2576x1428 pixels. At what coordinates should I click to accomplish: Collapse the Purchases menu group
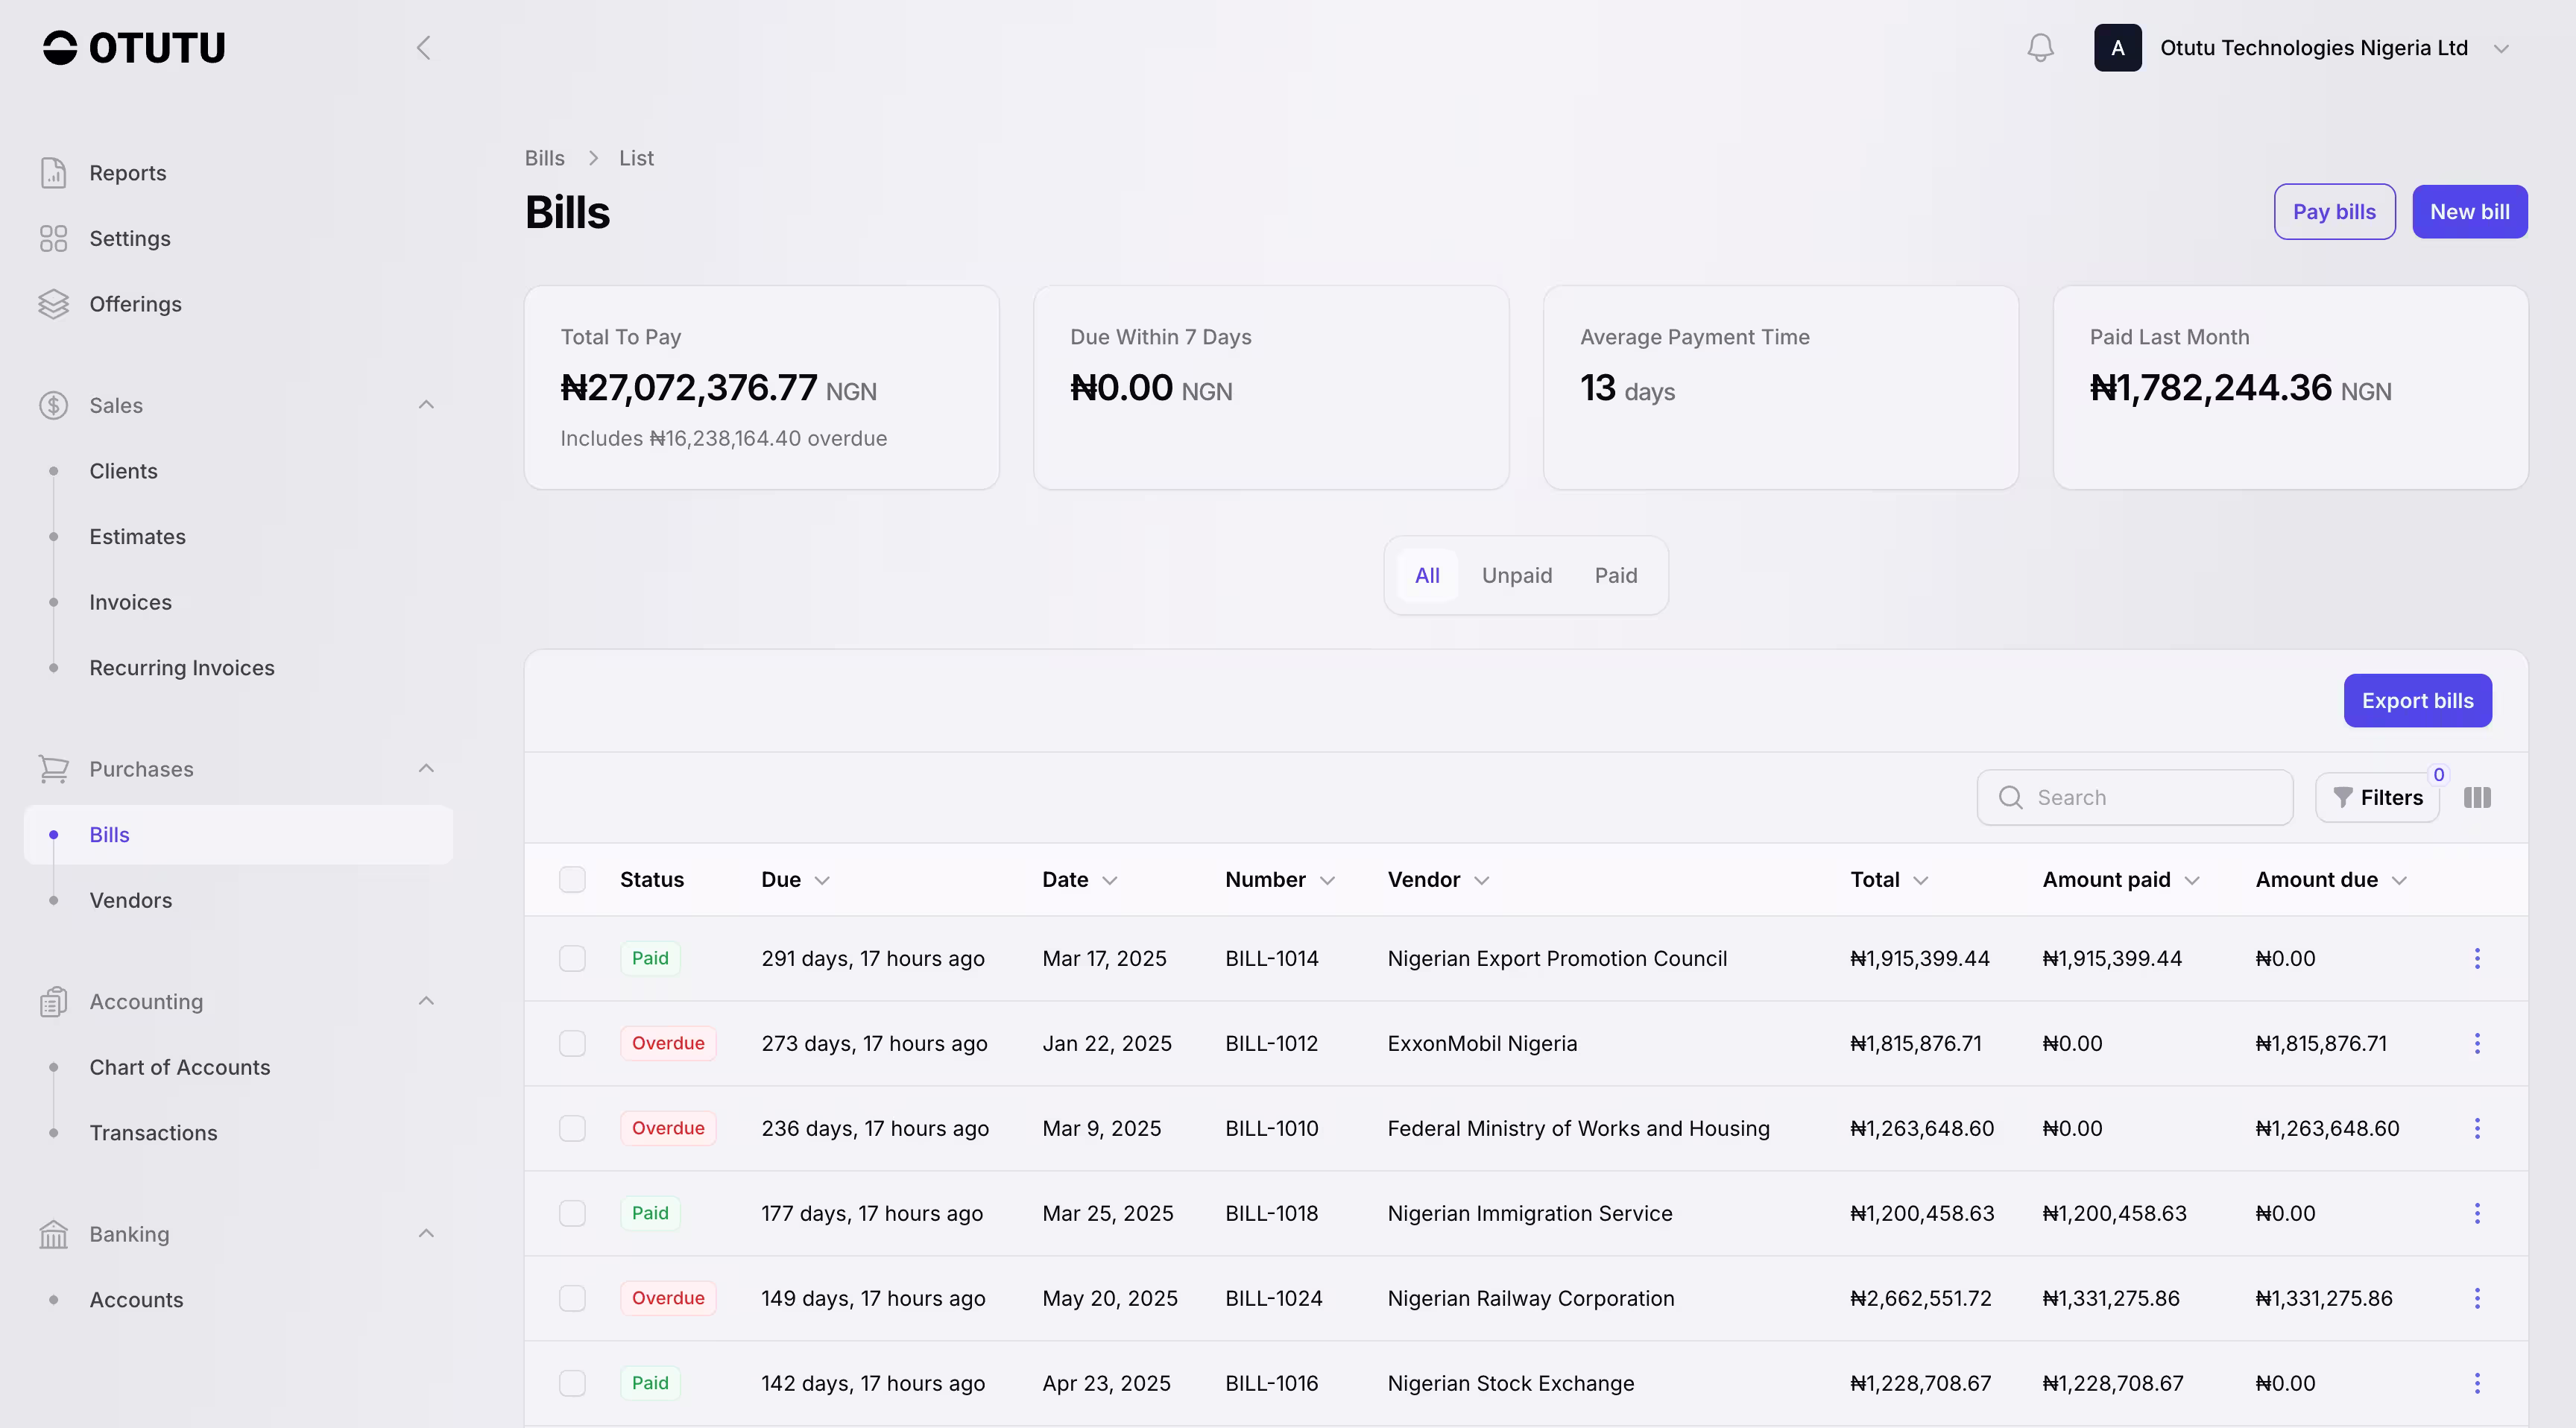(x=426, y=769)
